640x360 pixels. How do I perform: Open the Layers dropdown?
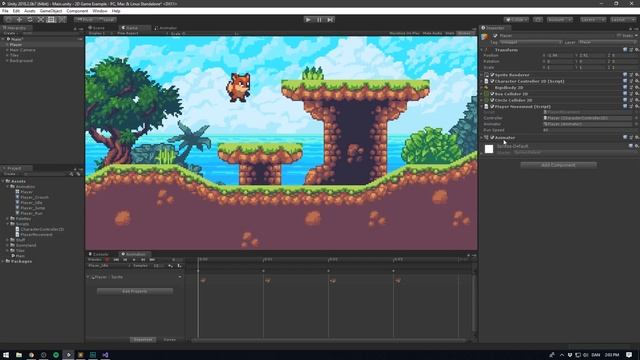coord(593,20)
